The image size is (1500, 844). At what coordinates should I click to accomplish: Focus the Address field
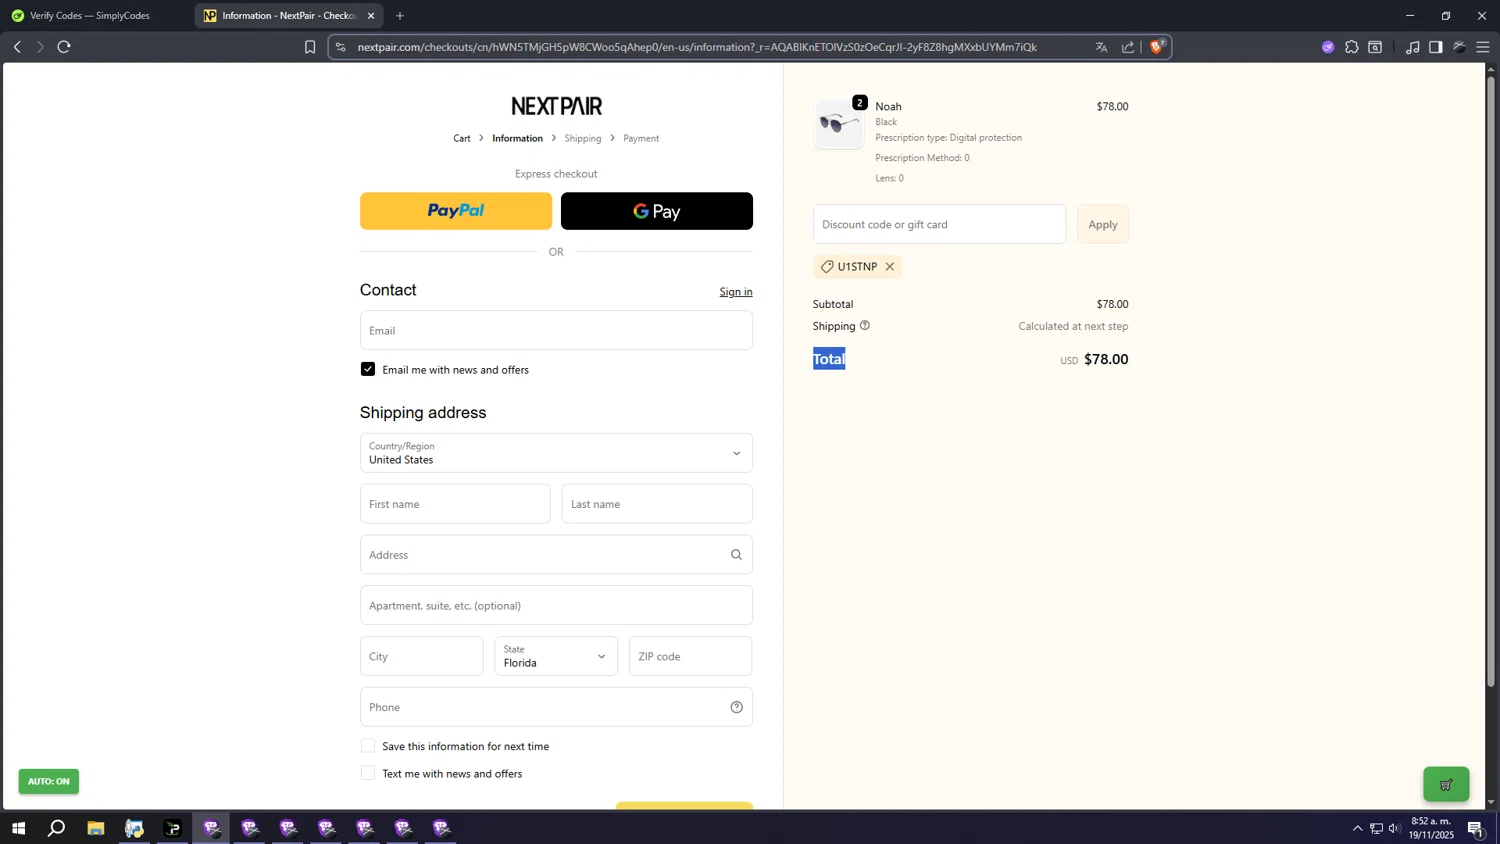556,555
